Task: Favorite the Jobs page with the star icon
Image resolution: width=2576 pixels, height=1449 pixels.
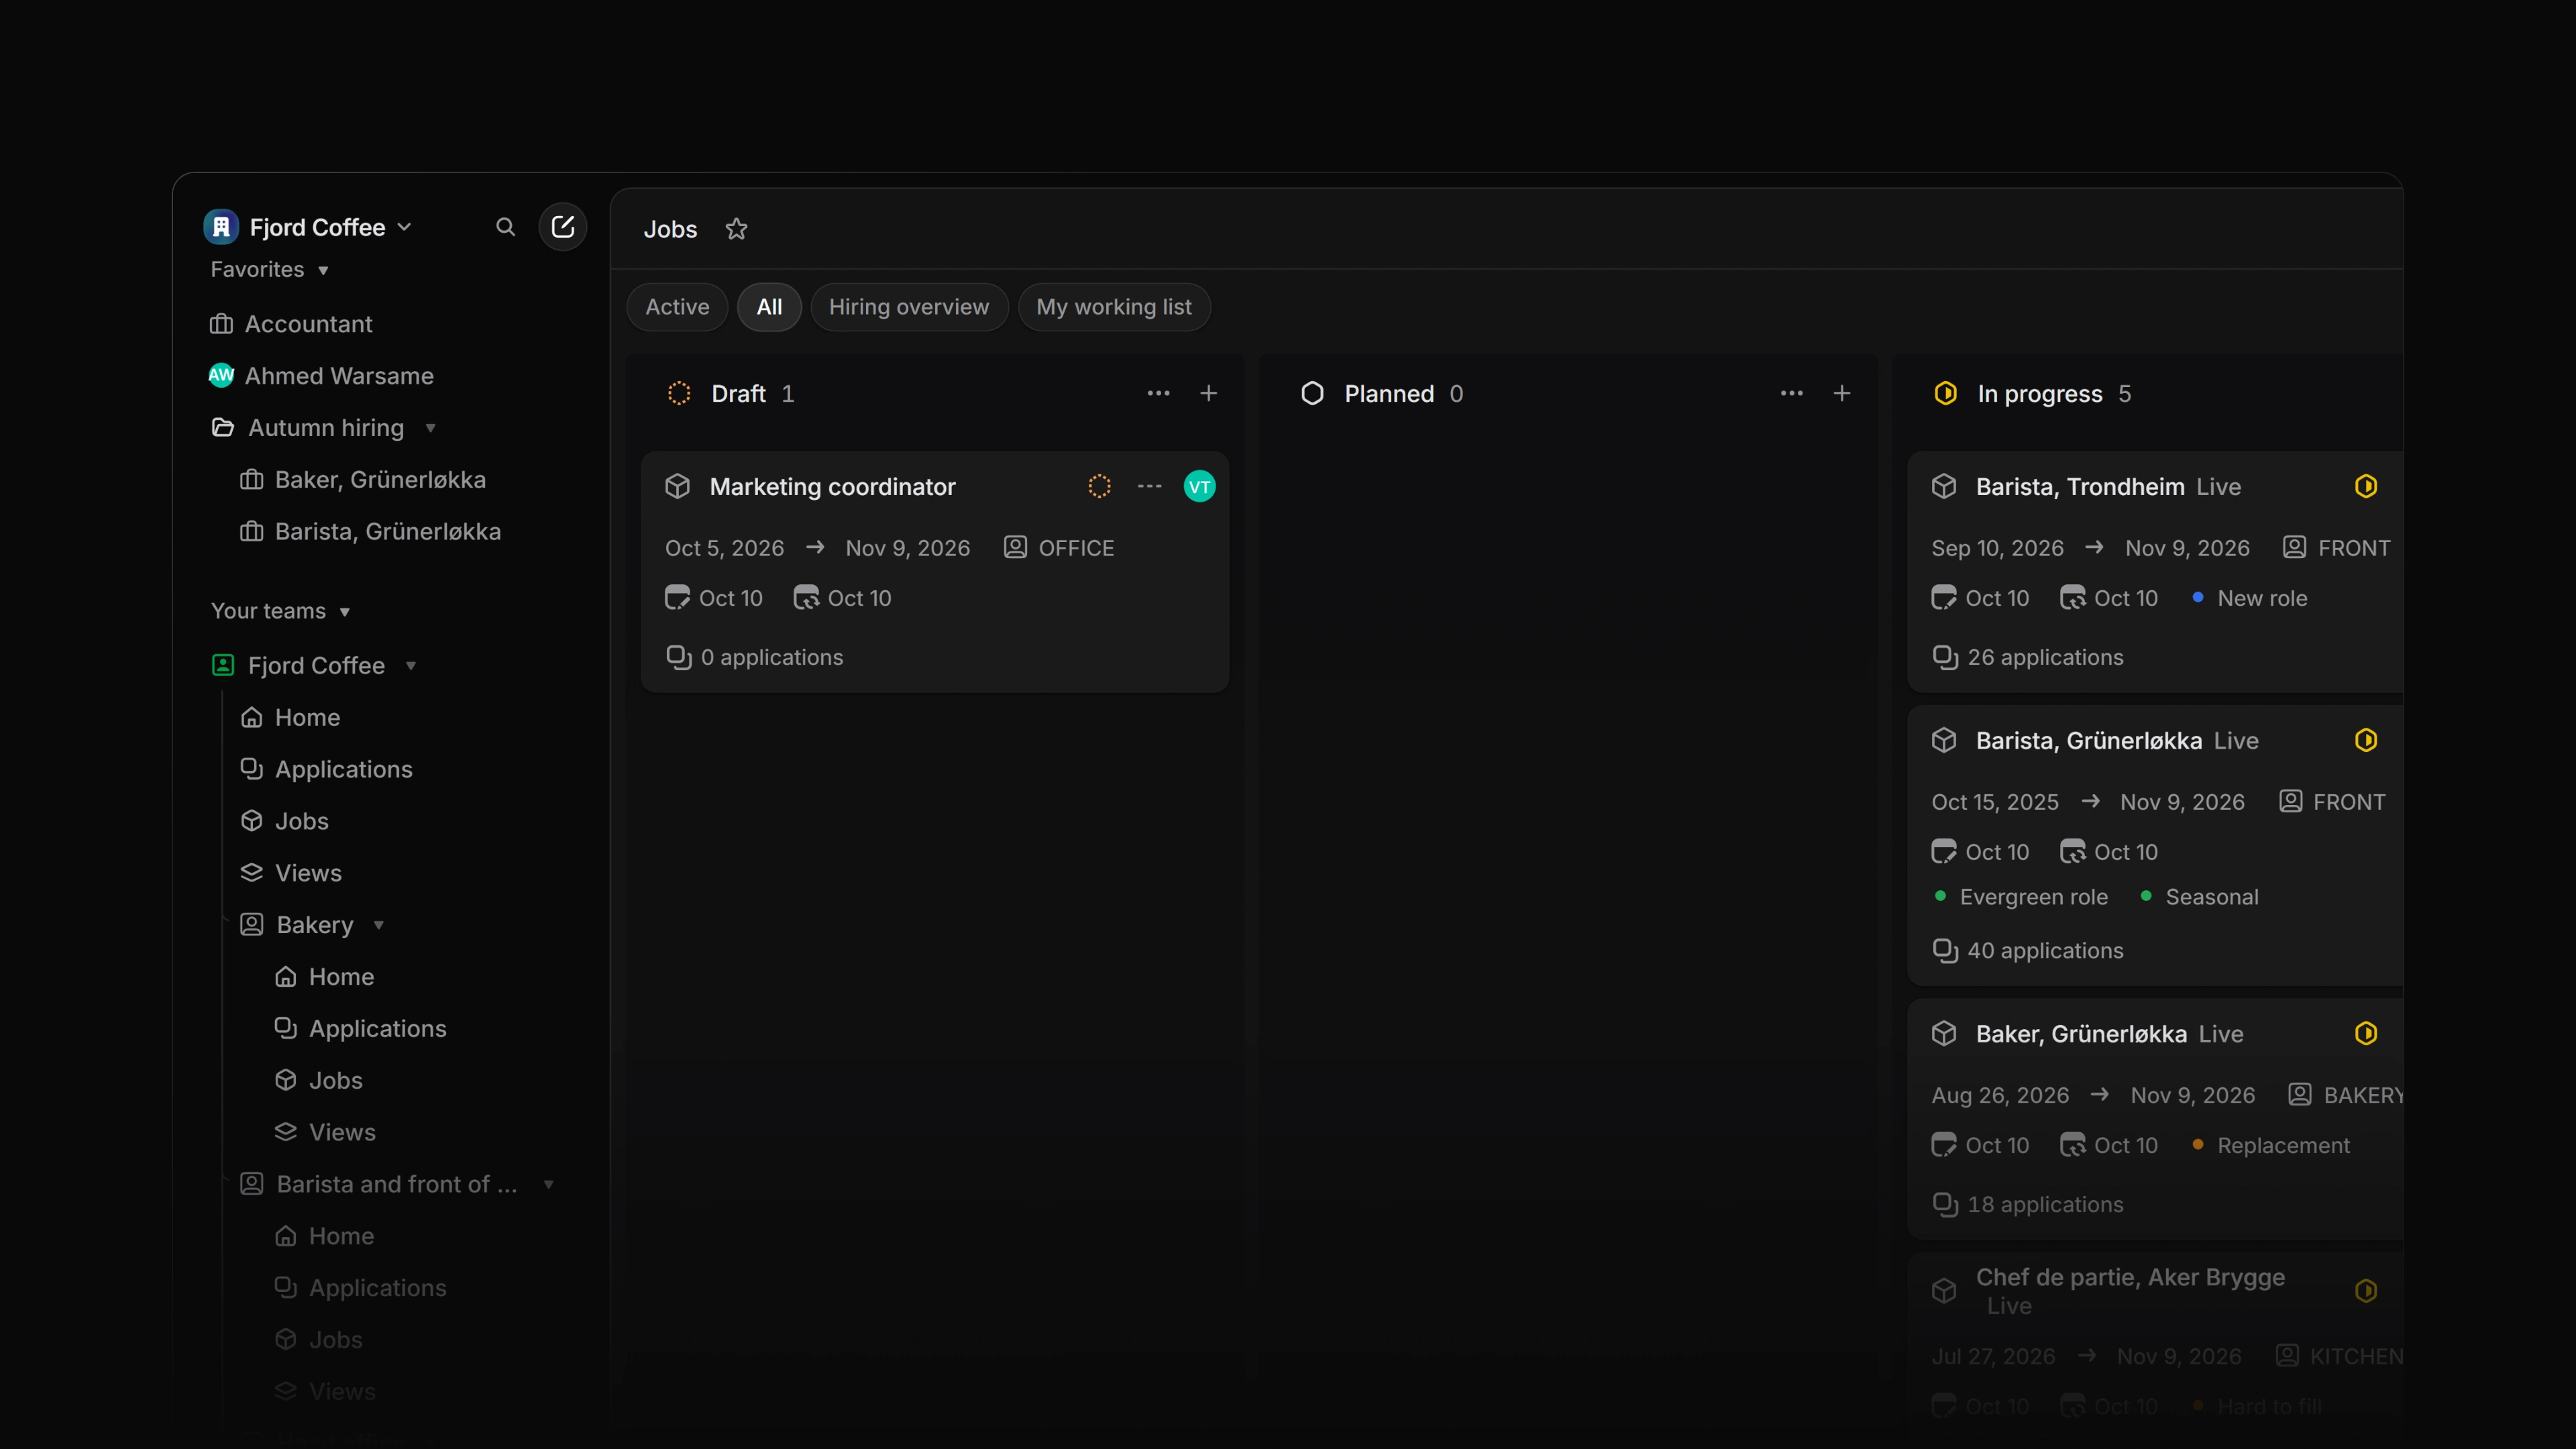Action: point(736,229)
